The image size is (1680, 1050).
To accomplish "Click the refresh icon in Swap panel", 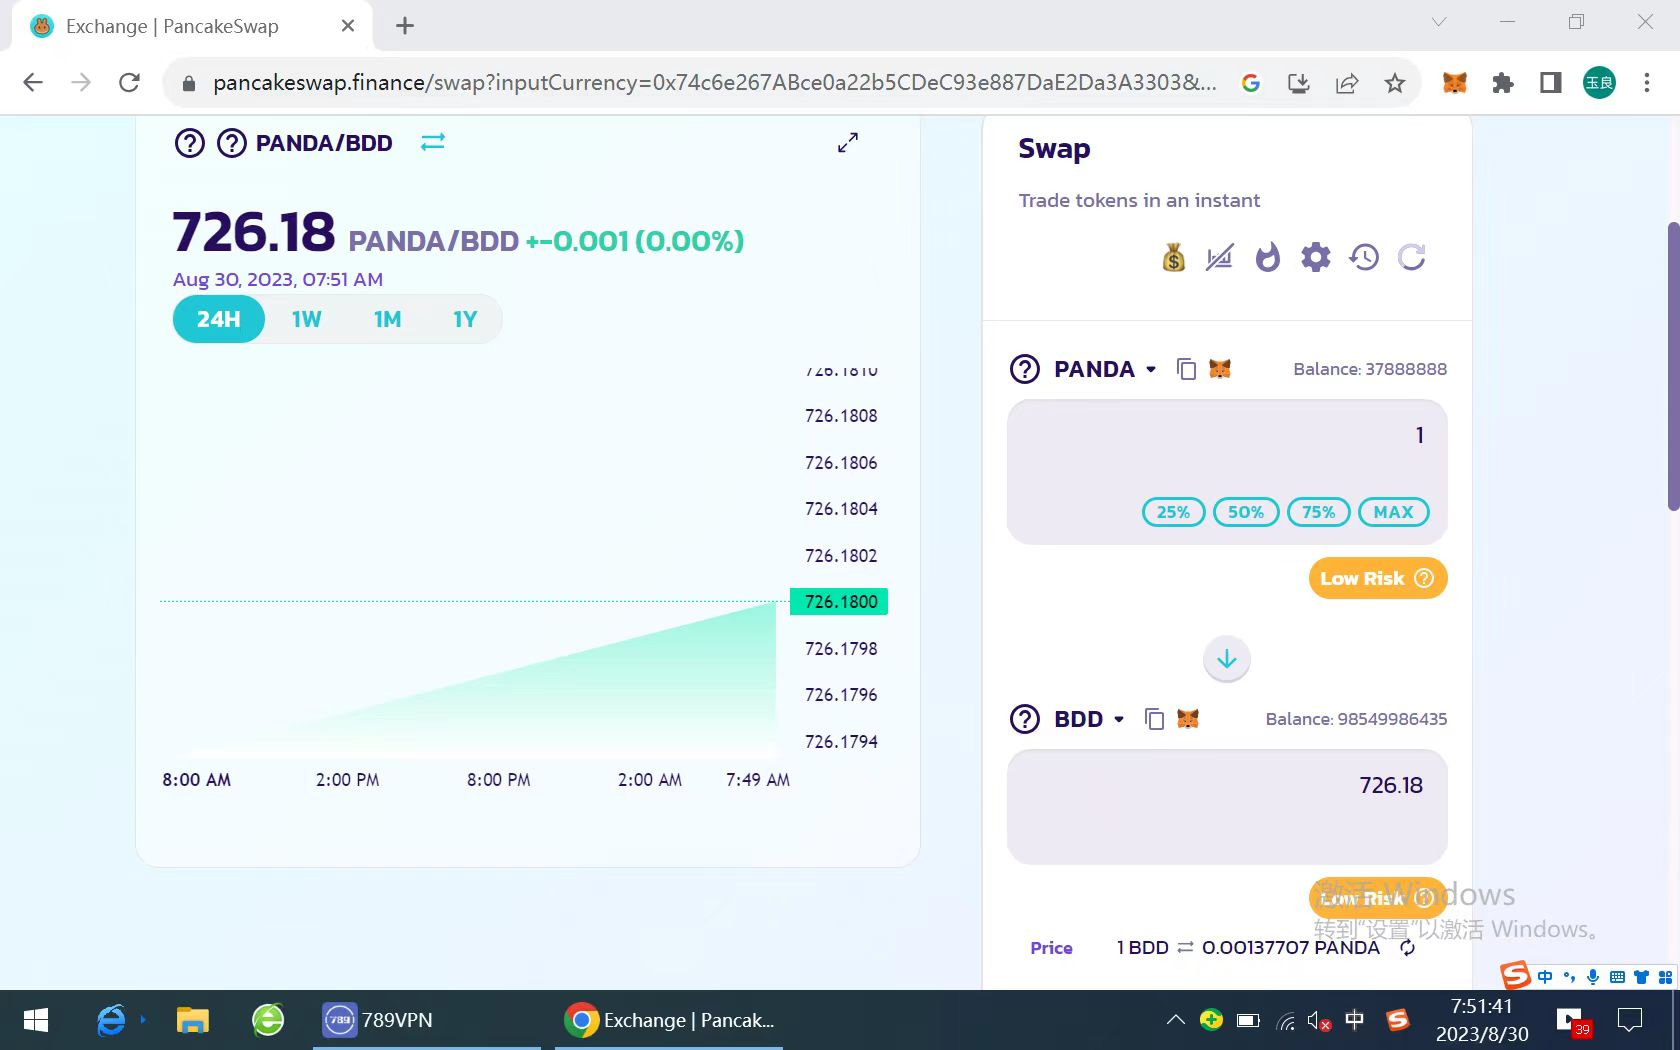I will click(1411, 258).
